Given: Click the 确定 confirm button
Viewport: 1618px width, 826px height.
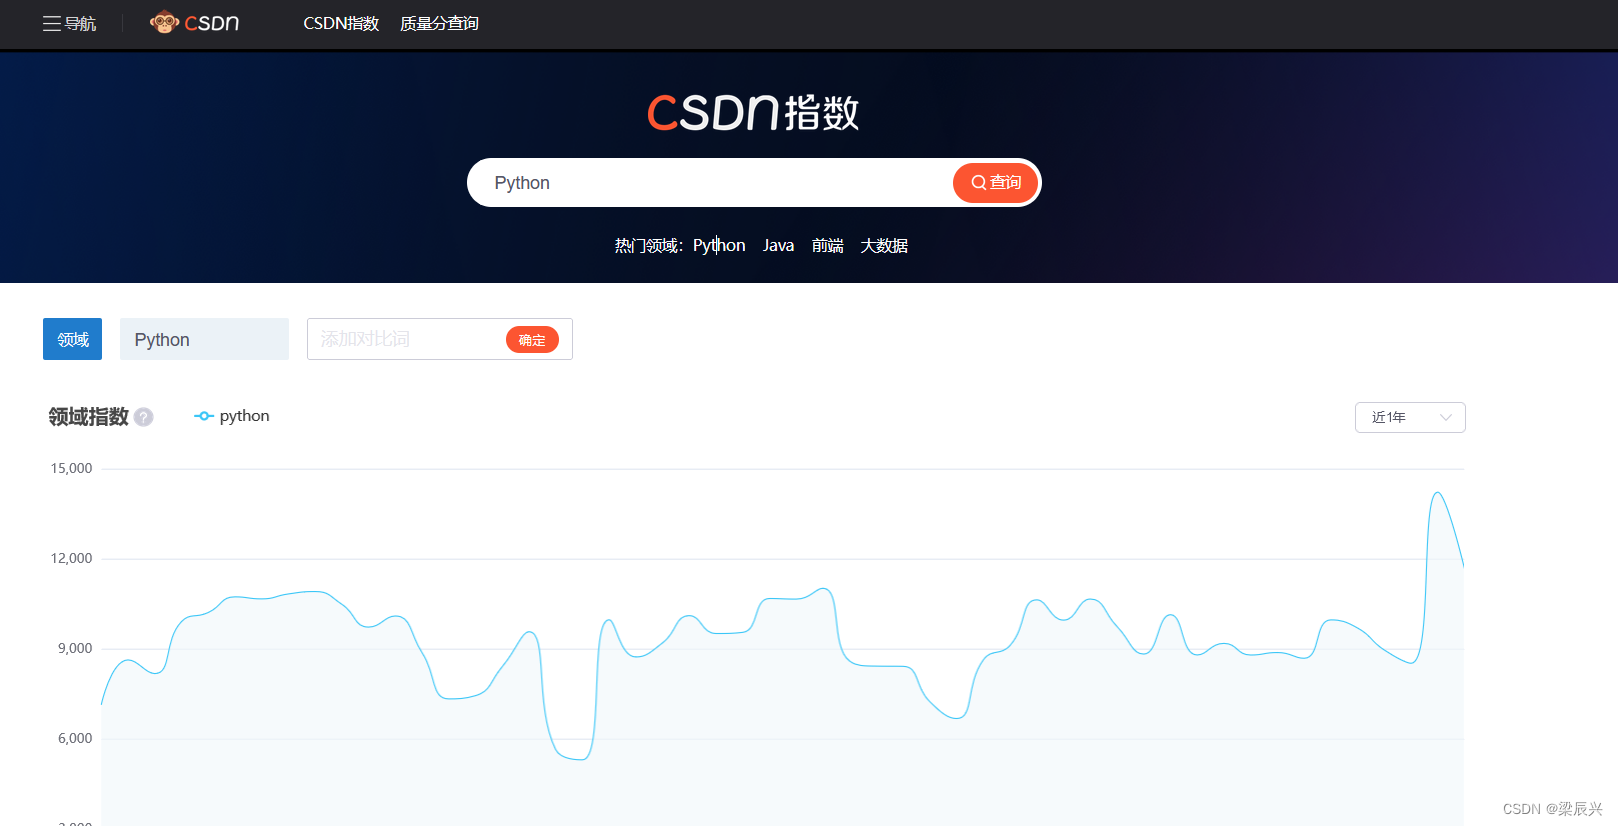Looking at the screenshot, I should pyautogui.click(x=532, y=340).
